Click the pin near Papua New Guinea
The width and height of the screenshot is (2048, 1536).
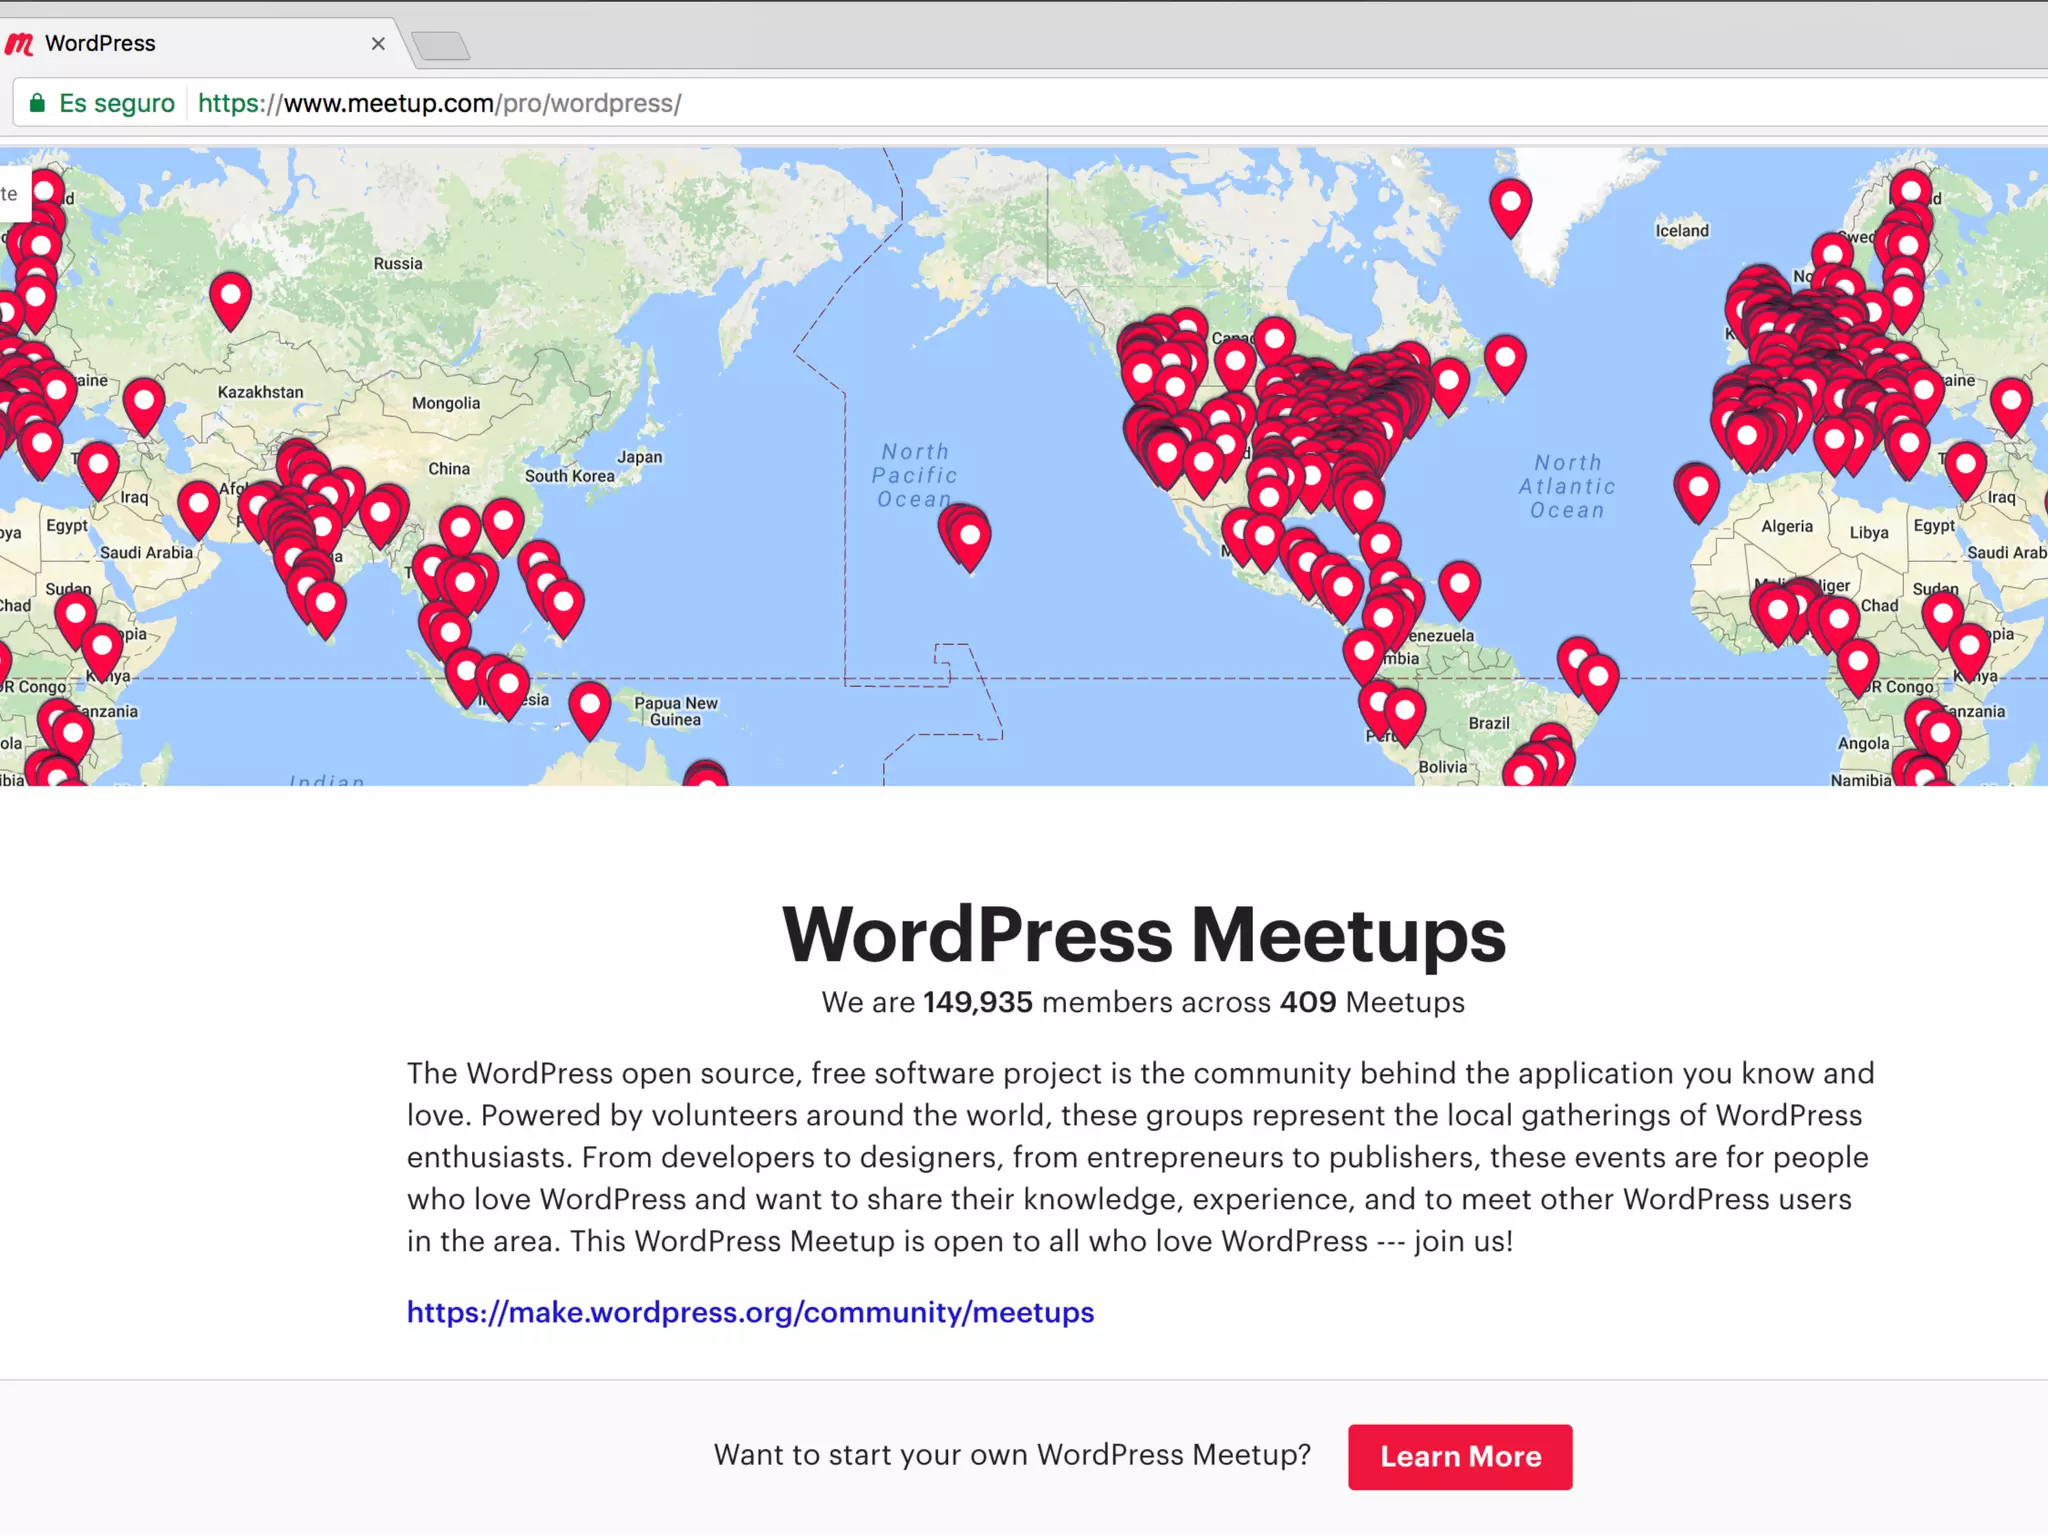[x=590, y=707]
